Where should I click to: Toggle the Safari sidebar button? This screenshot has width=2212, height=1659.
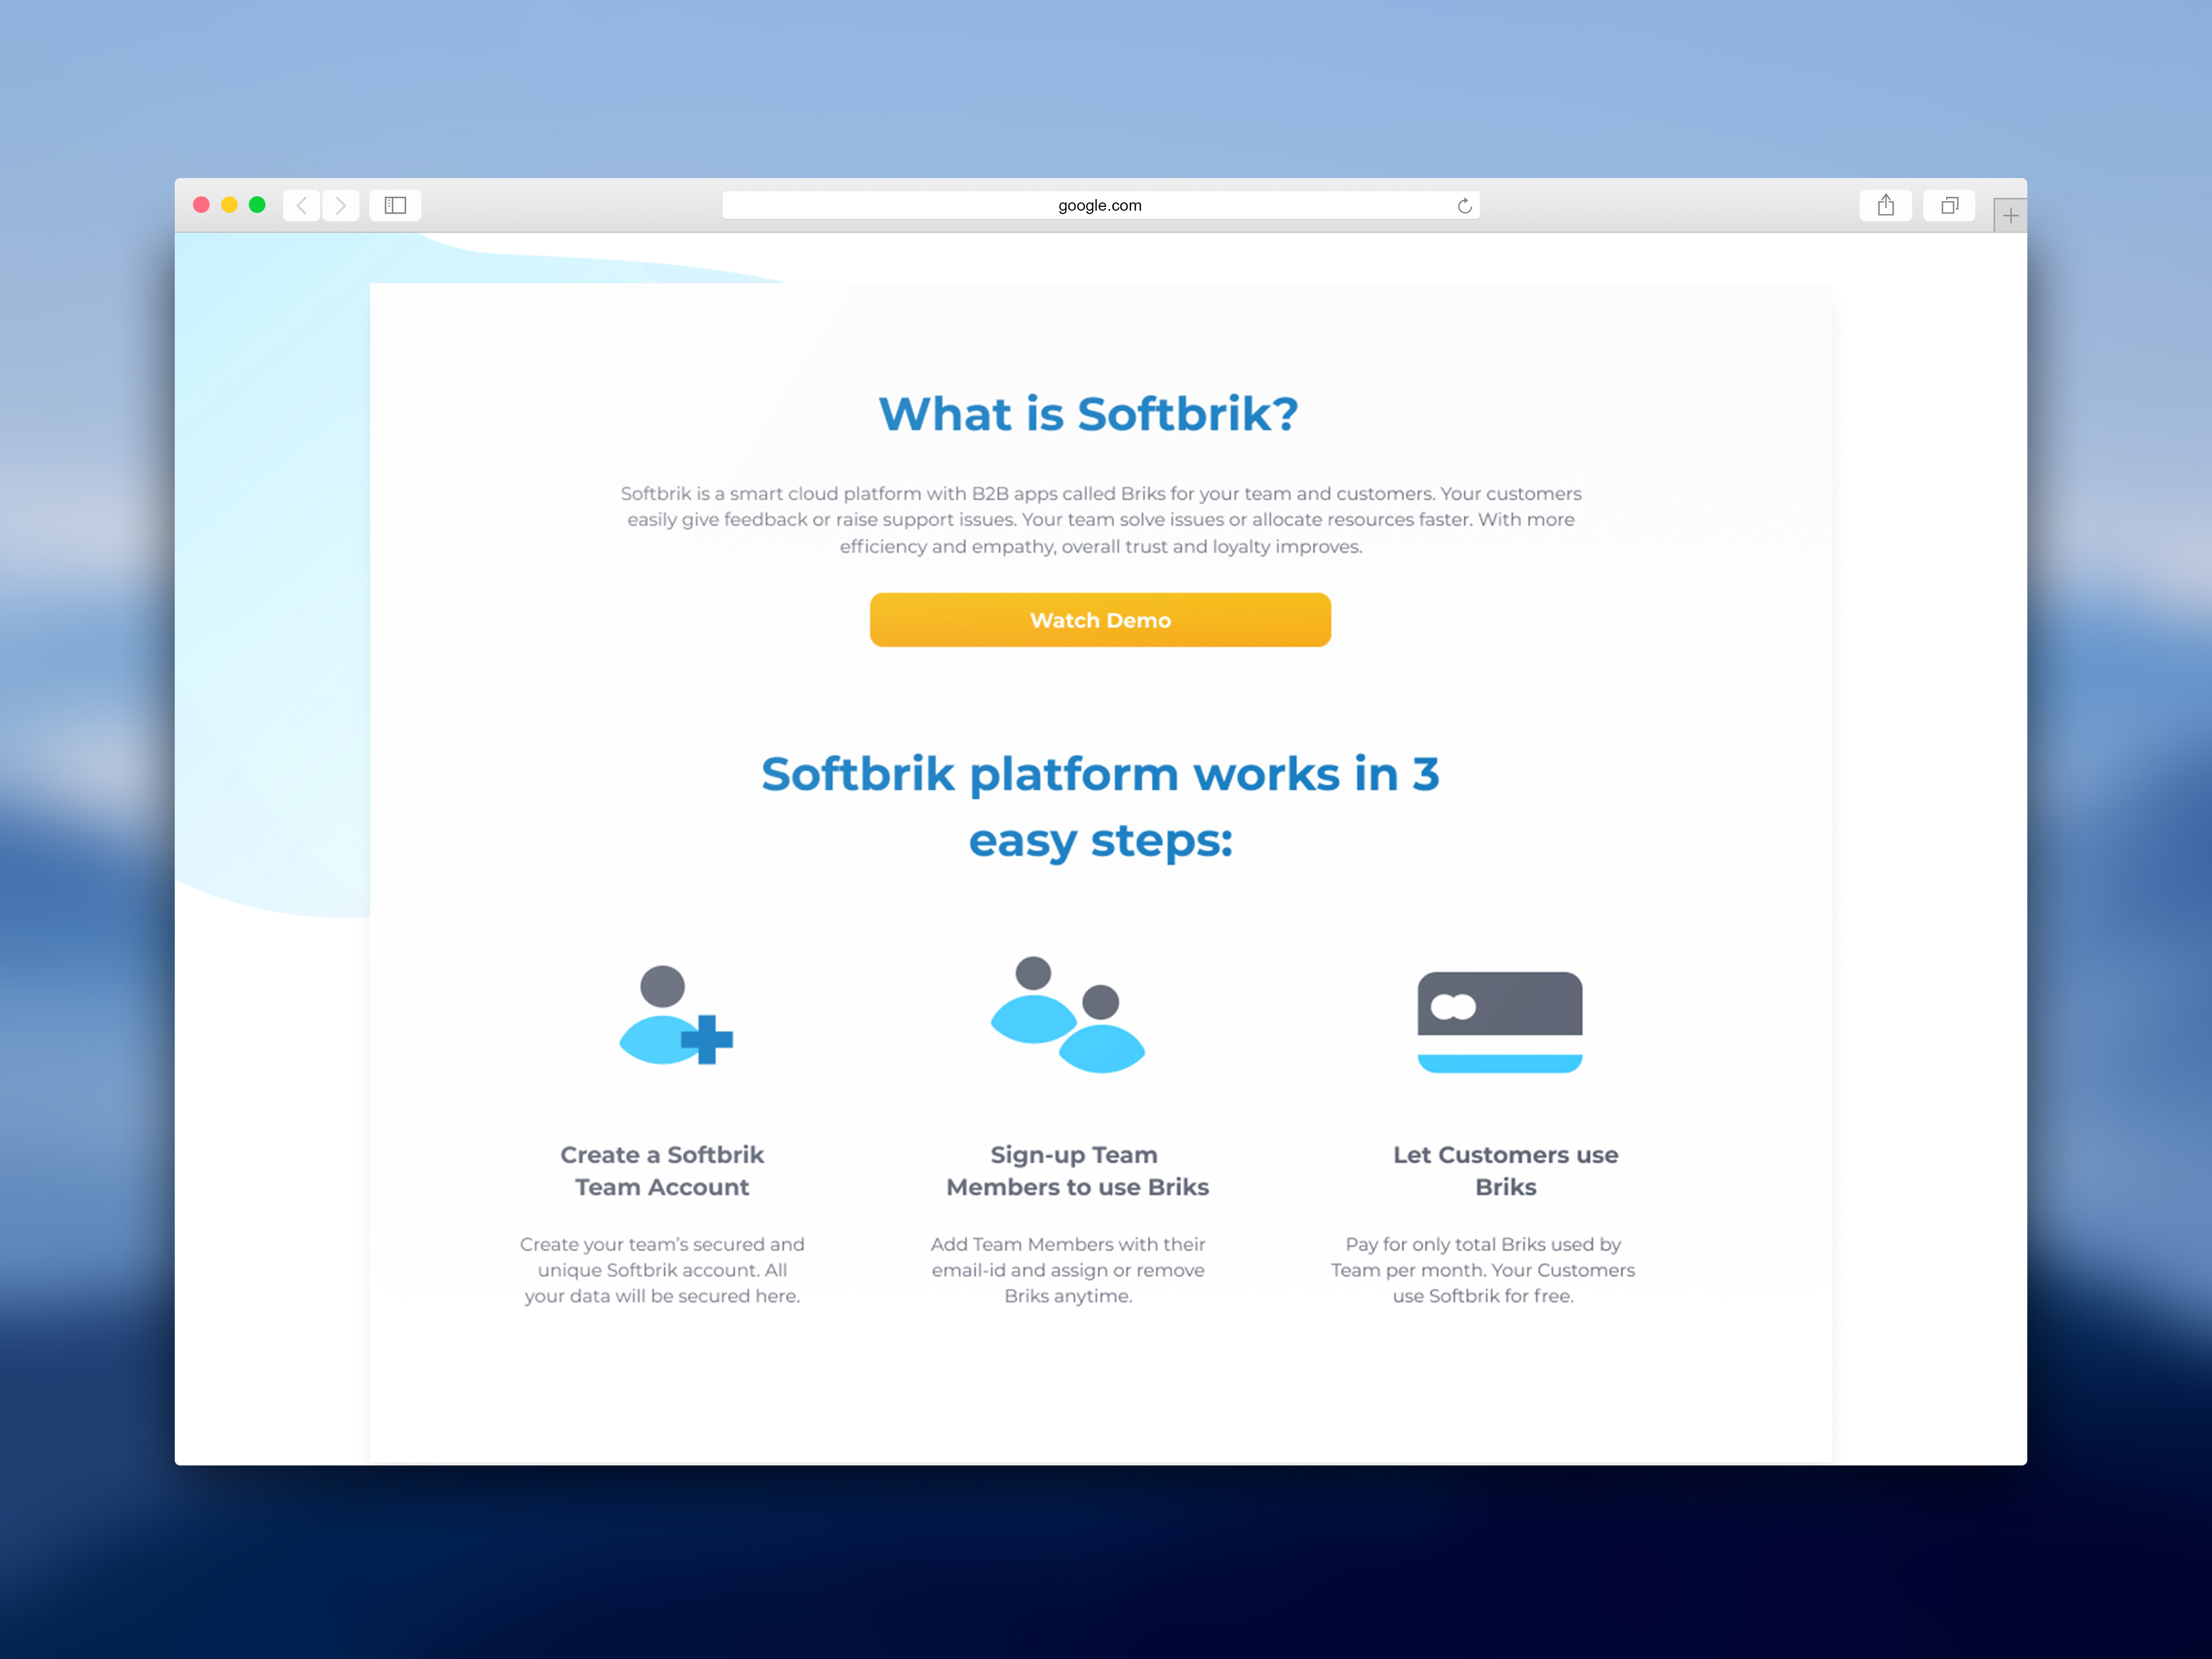click(x=395, y=205)
